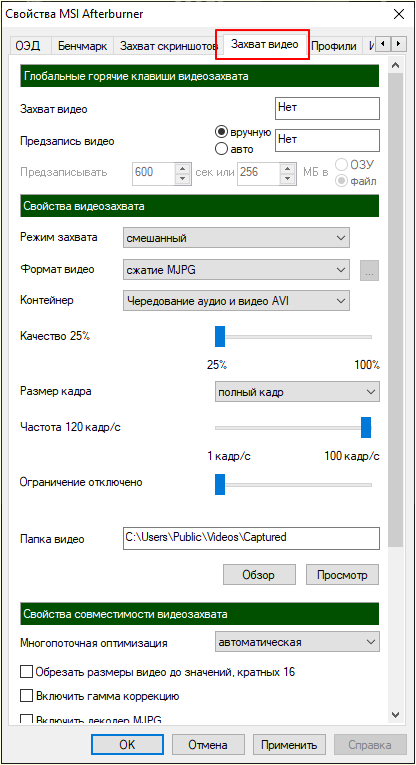Enable Обрезать размеры видео кратных 16 checkbox
Screen dimensions: 416x765
pos(26,672)
